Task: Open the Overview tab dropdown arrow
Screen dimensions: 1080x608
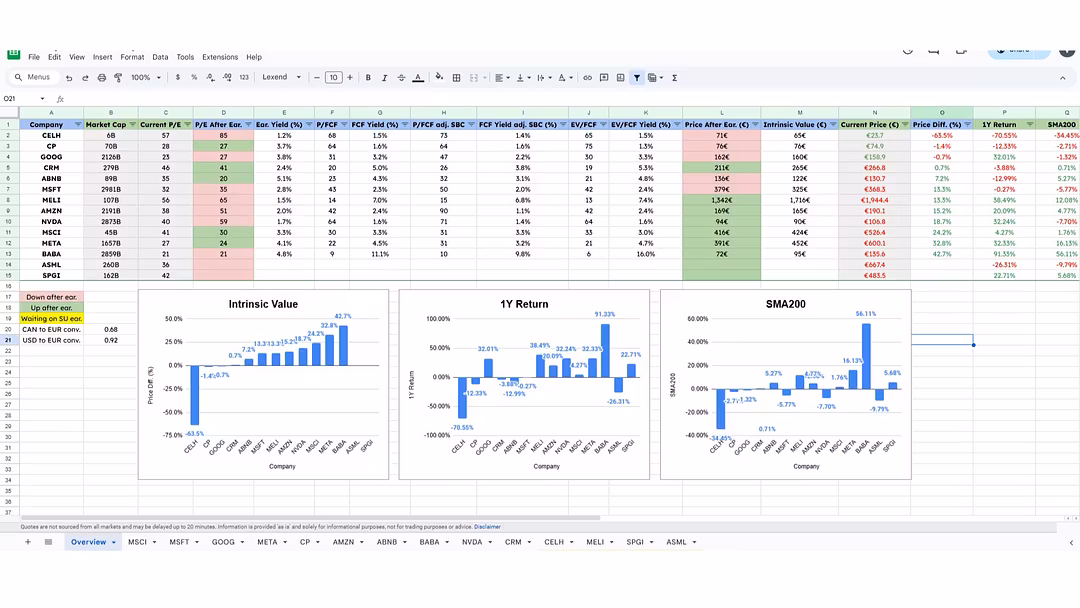Action: 114,542
